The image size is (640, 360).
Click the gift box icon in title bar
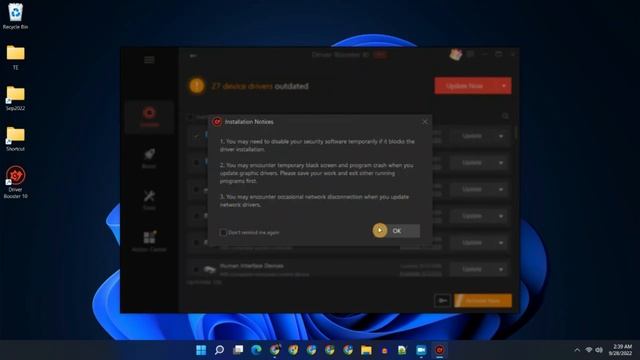point(456,54)
